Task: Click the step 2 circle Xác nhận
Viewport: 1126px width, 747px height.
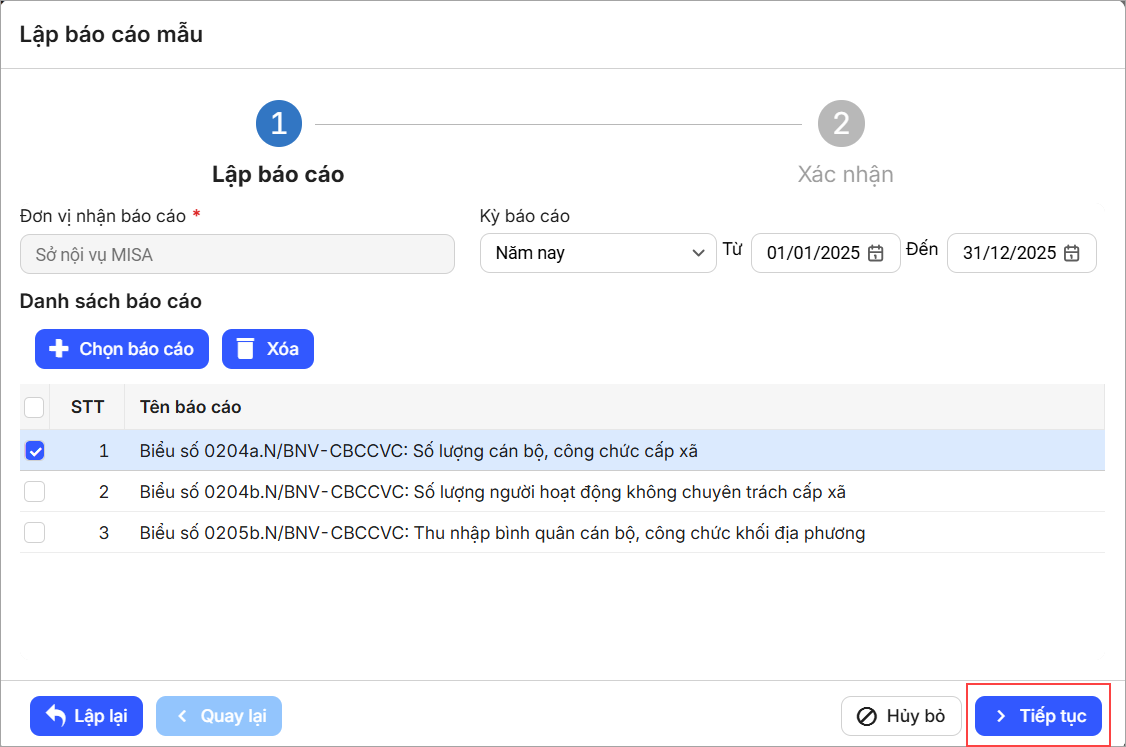Action: [841, 123]
